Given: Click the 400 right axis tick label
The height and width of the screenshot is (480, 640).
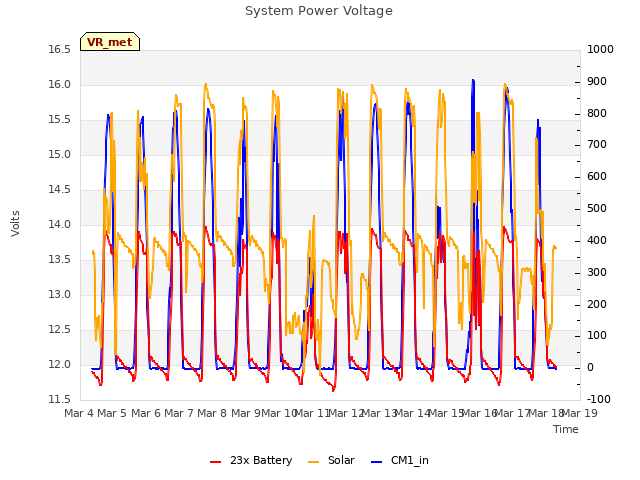Looking at the screenshot, I should pos(597,240).
